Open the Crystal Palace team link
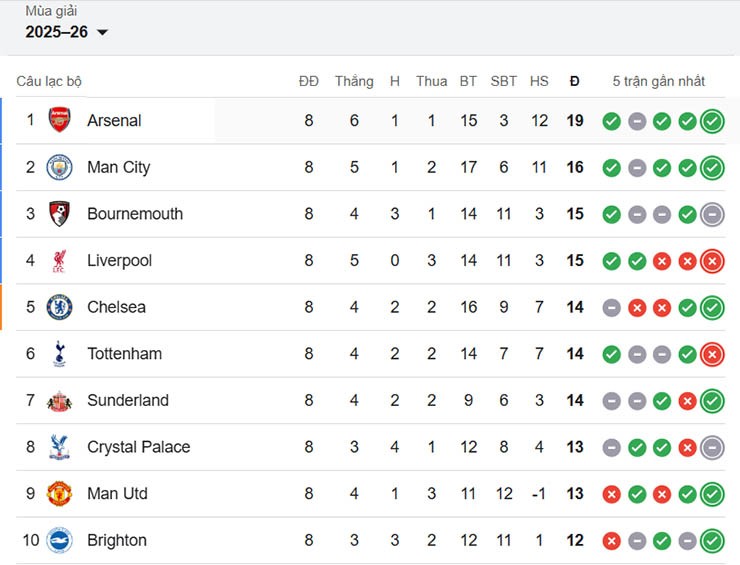The image size is (740, 565). (138, 447)
